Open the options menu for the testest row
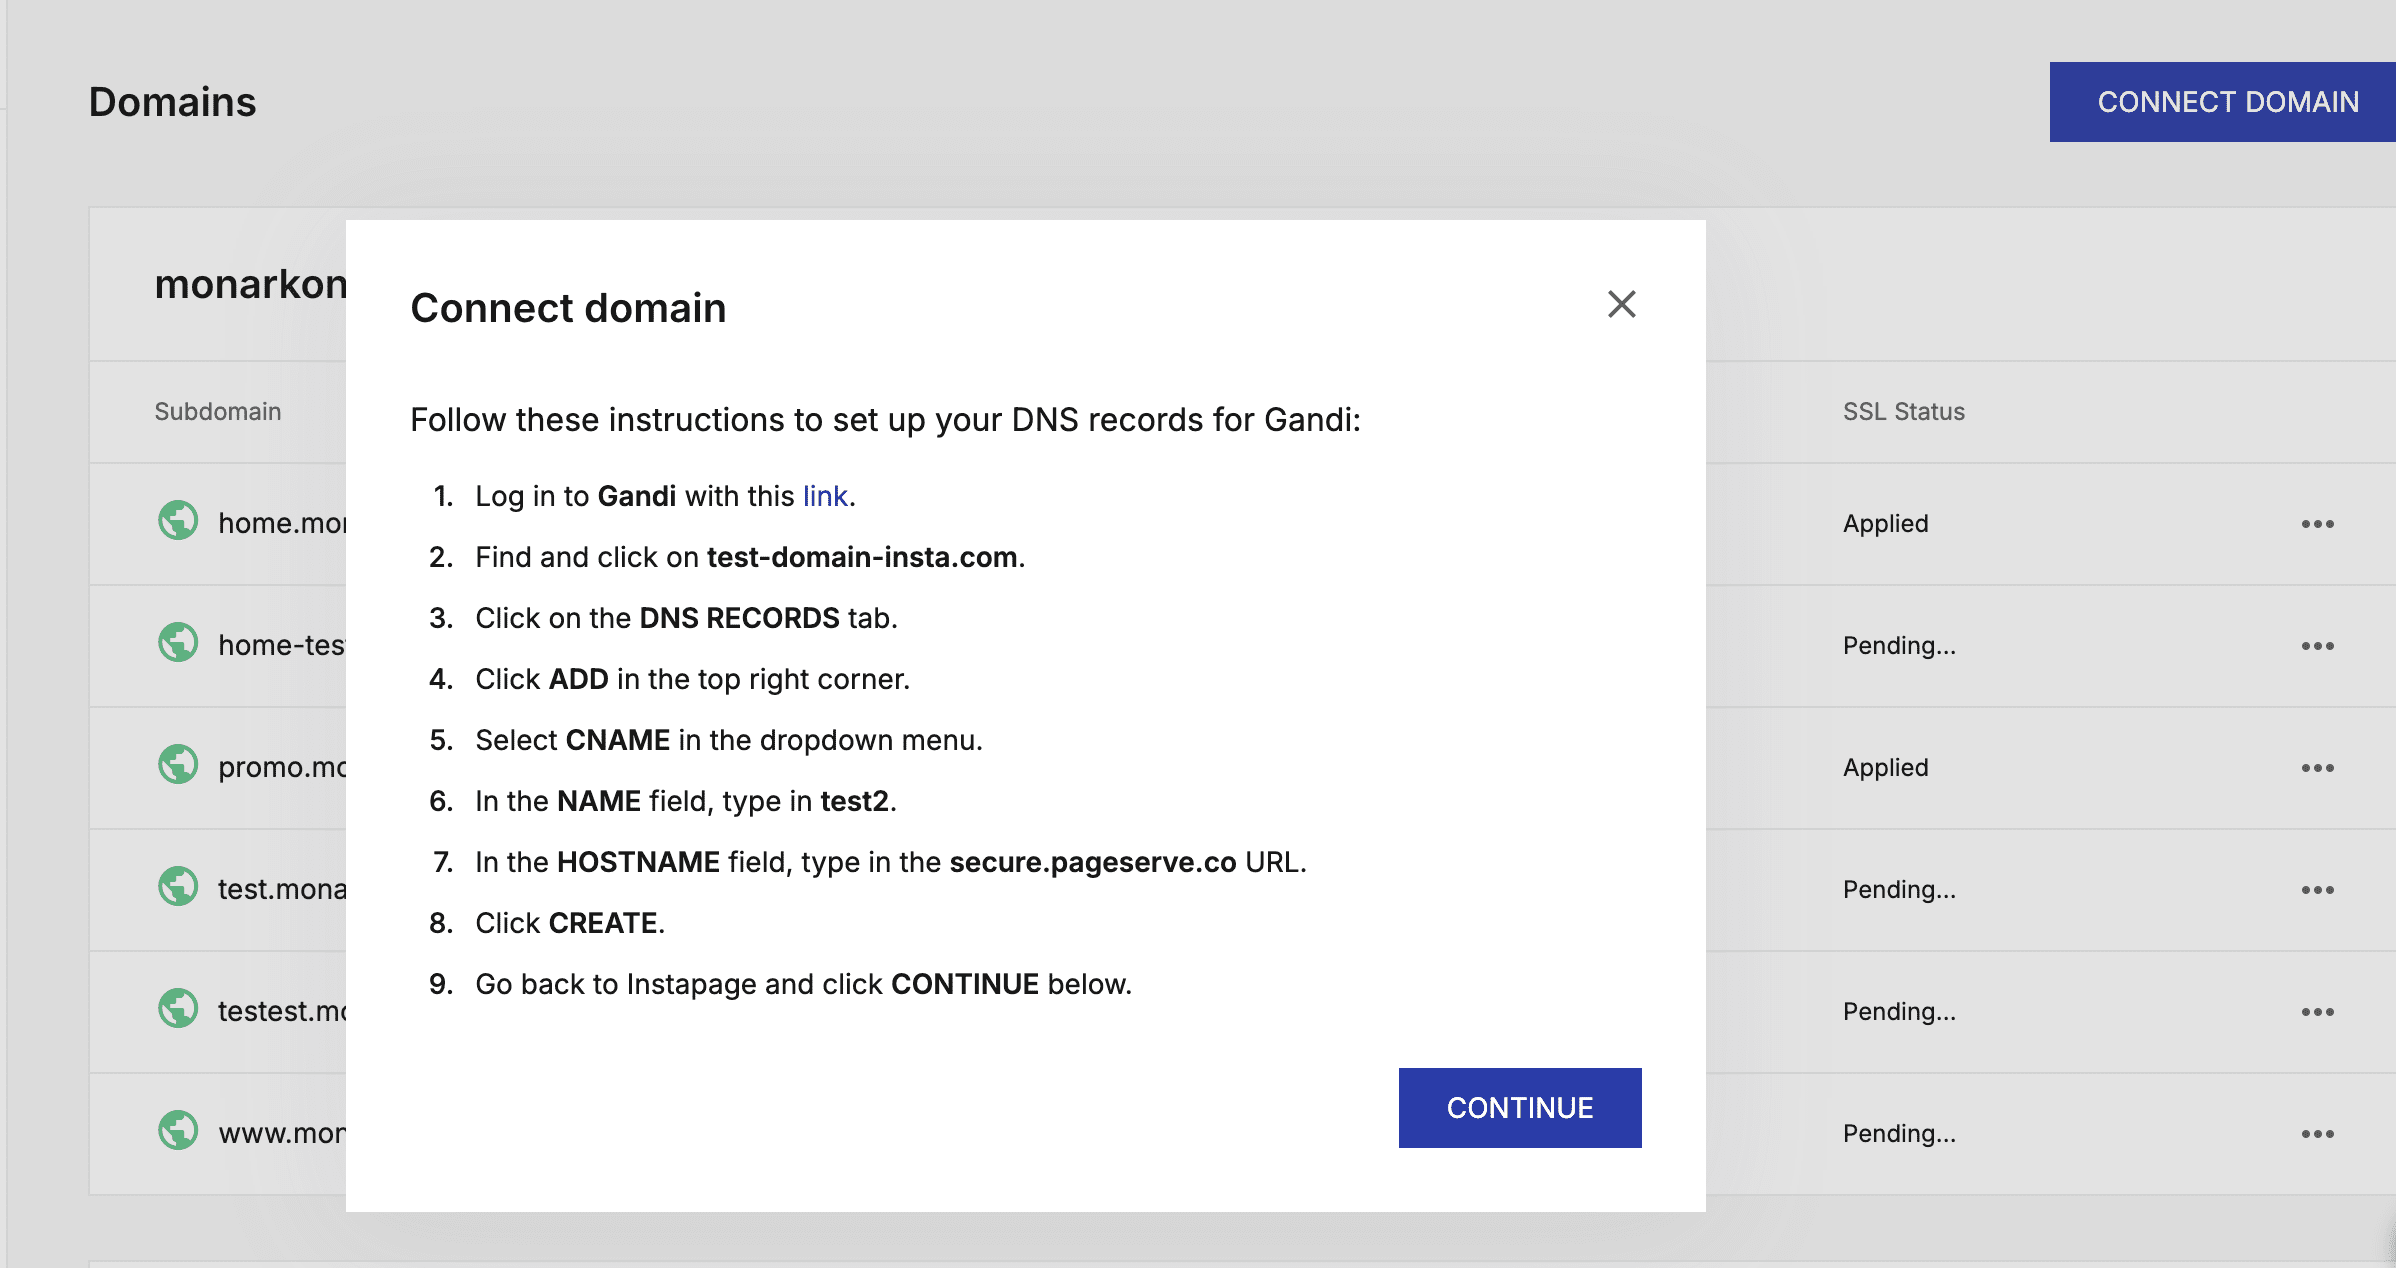The height and width of the screenshot is (1268, 2396). coord(2319,1011)
